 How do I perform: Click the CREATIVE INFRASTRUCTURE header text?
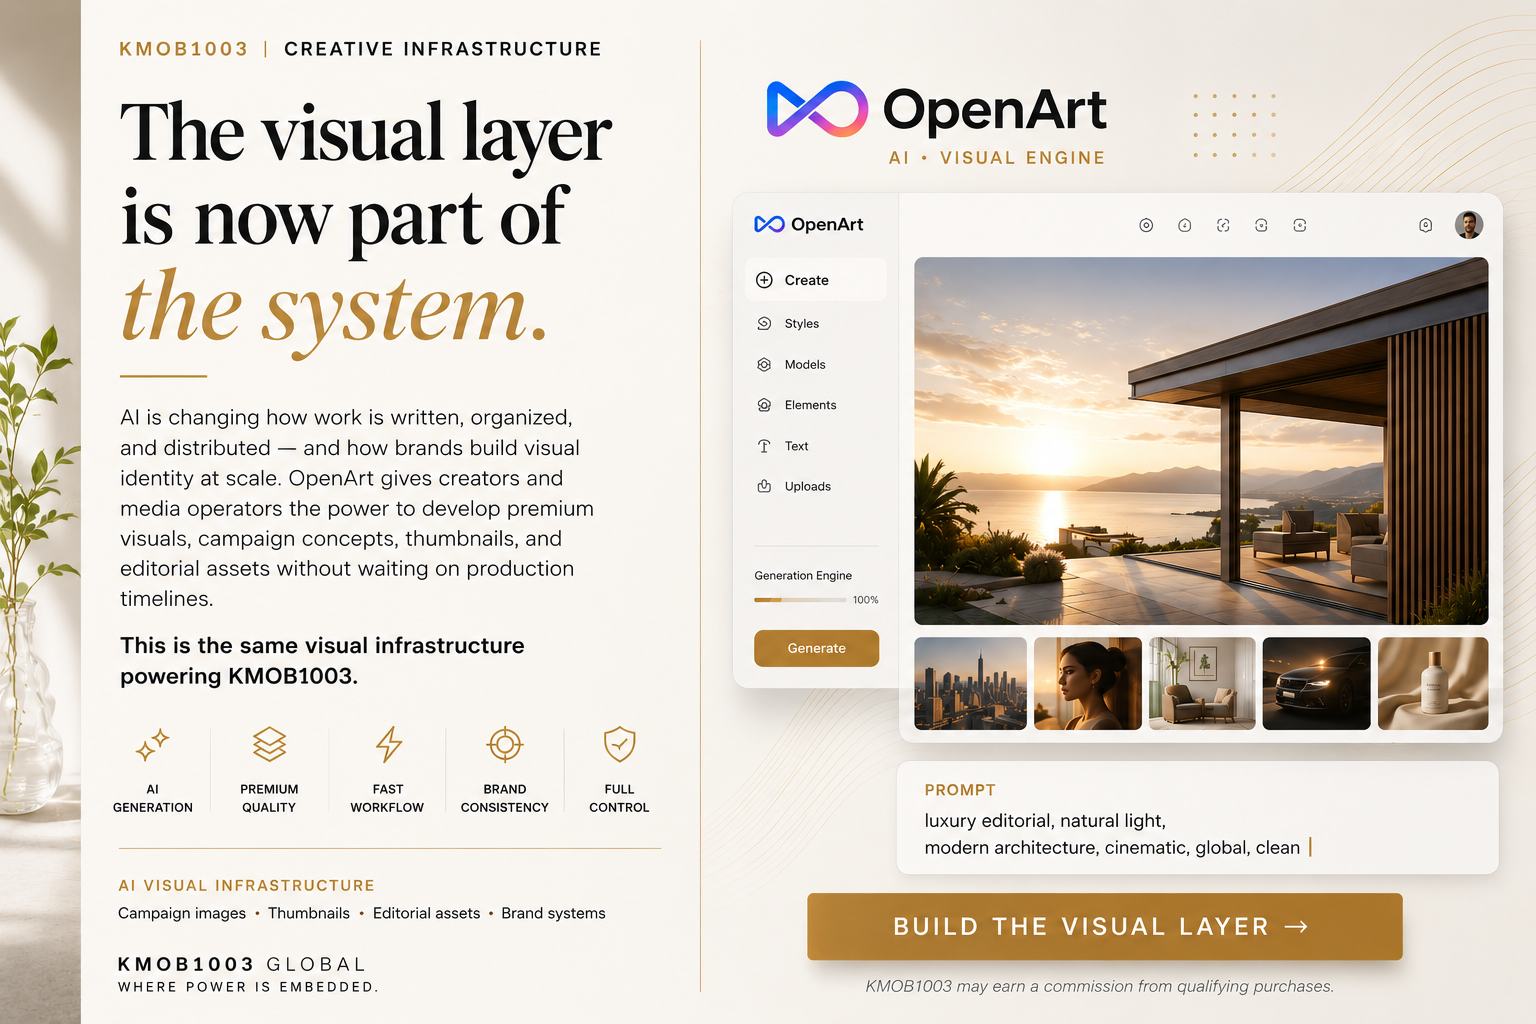click(443, 49)
